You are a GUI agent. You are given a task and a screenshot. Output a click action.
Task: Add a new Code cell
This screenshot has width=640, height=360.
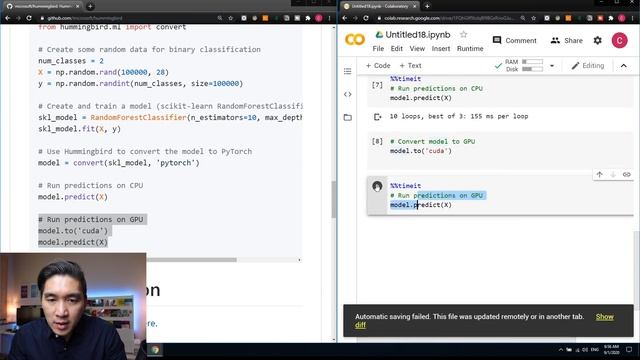click(x=378, y=66)
